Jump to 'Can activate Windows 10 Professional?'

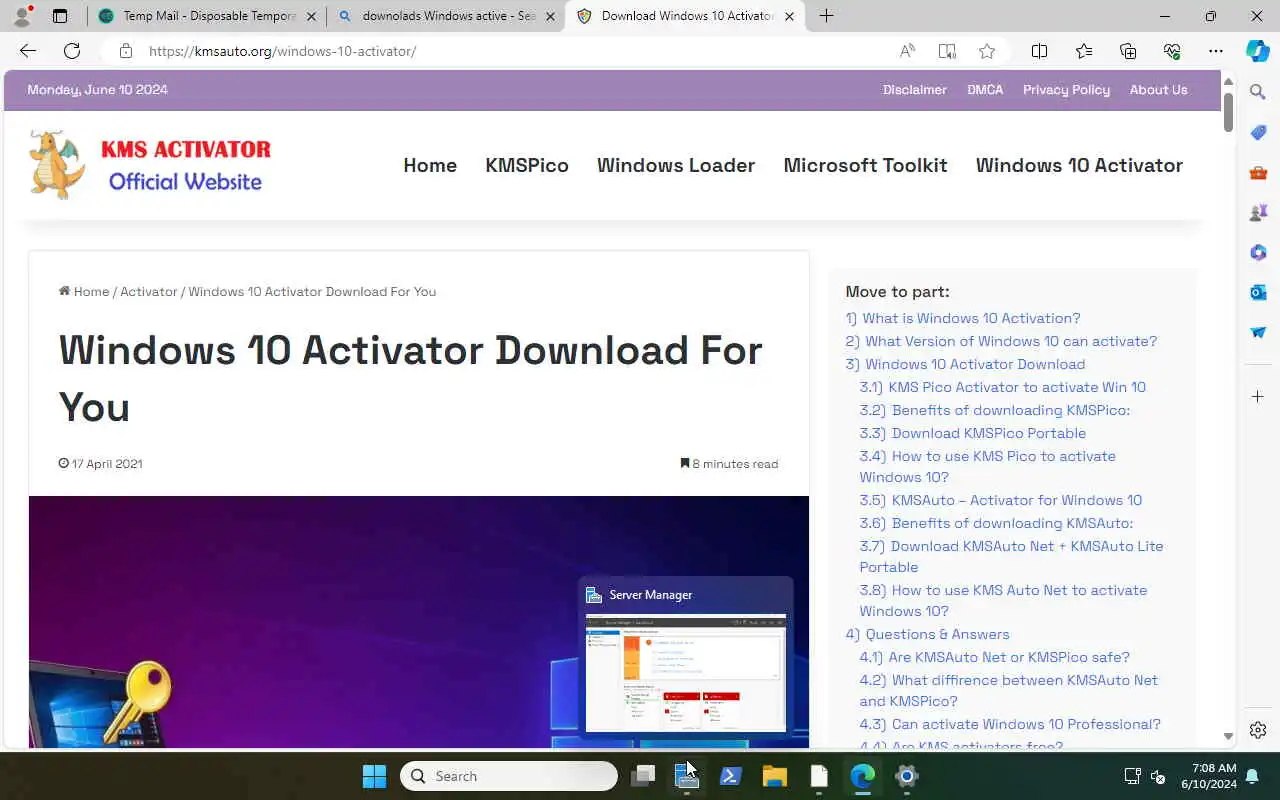pos(1010,724)
